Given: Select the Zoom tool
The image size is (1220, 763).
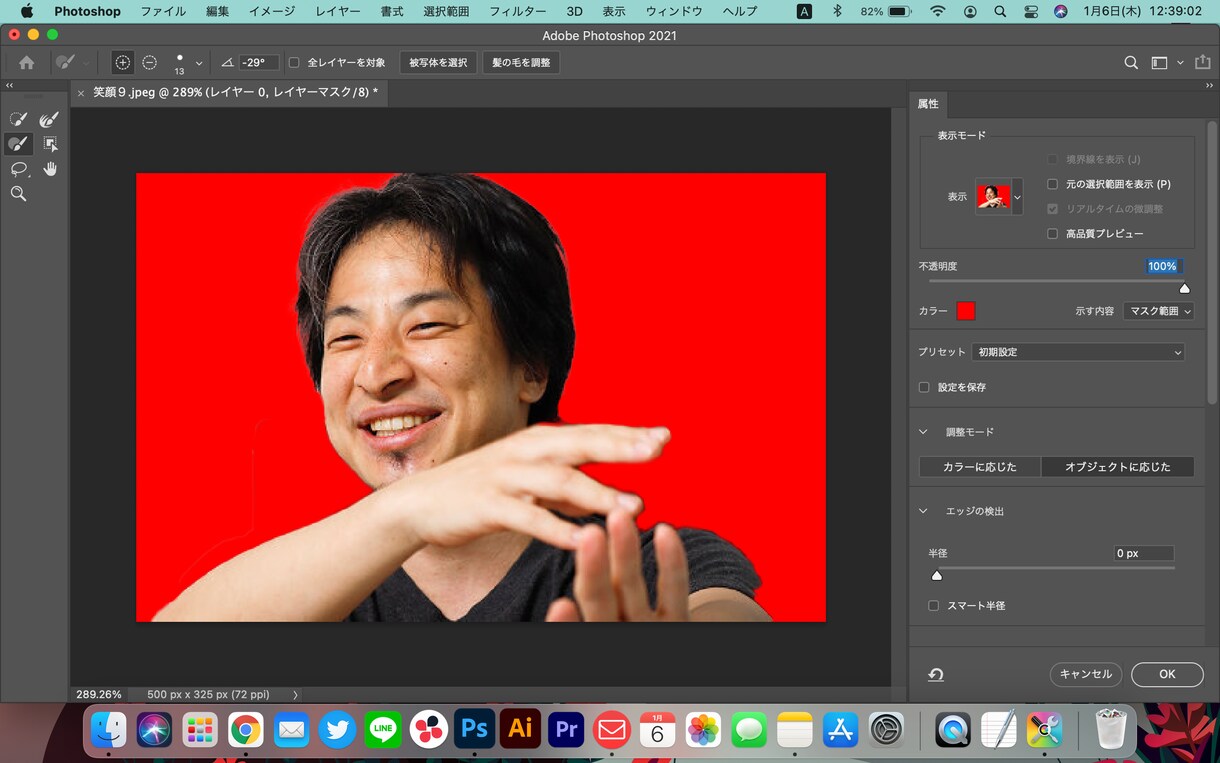Looking at the screenshot, I should pos(19,194).
